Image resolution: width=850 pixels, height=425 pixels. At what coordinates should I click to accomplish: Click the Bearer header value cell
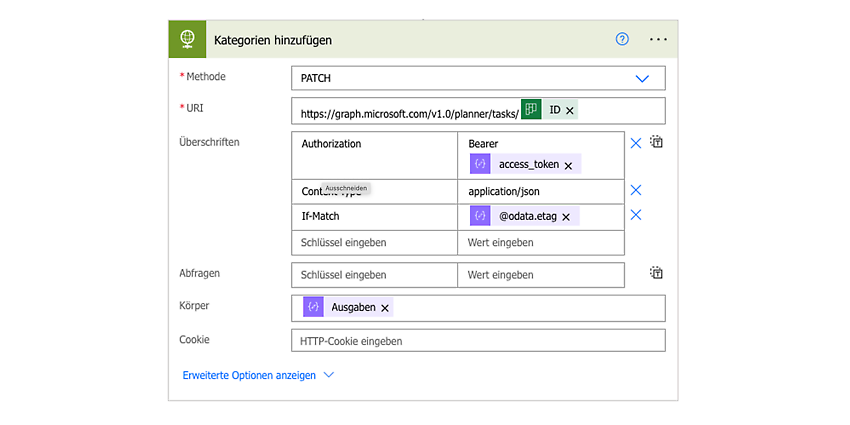coord(541,156)
